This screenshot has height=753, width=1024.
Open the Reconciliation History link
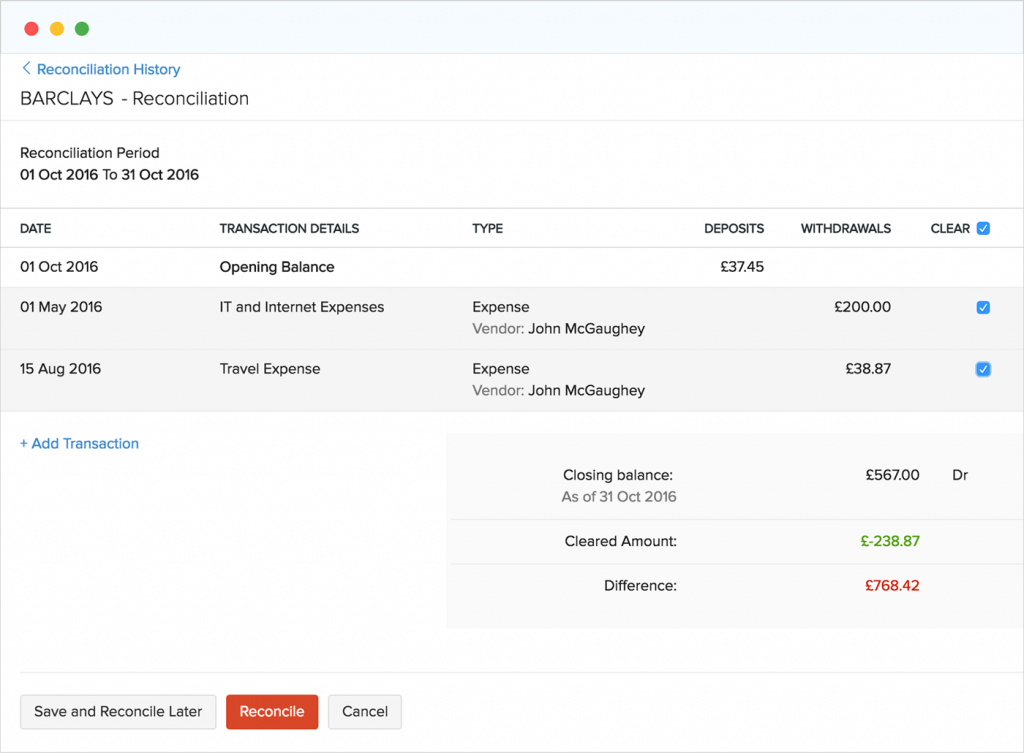coord(108,69)
